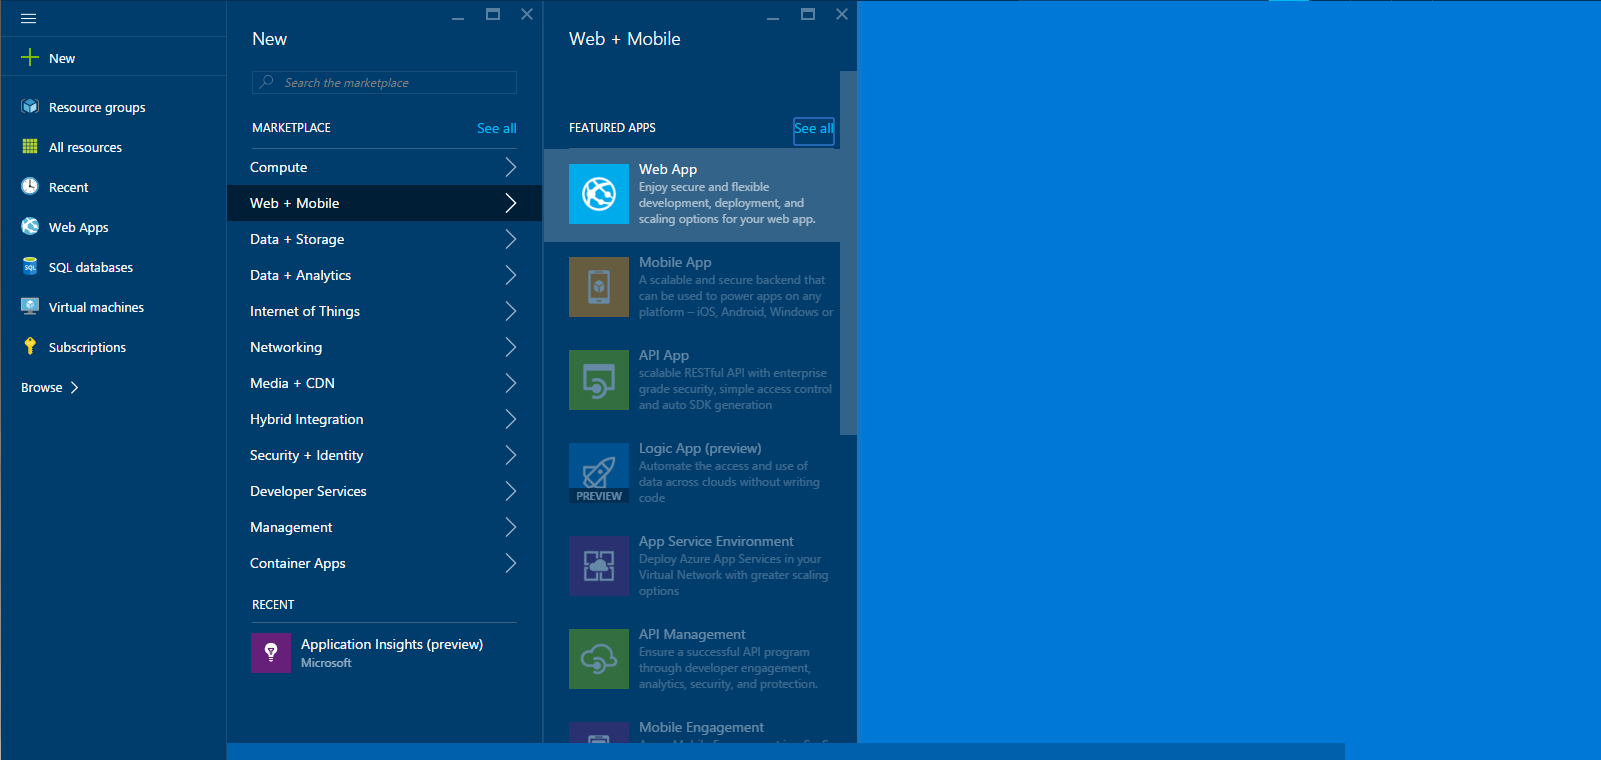Open the hamburger menu icon
This screenshot has width=1601, height=760.
point(29,18)
